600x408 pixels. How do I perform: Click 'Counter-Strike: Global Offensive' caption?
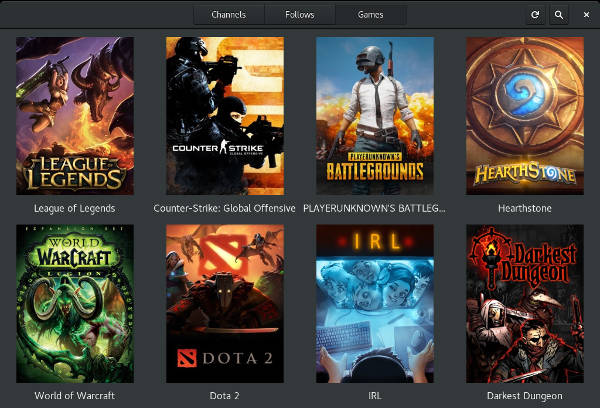click(x=225, y=209)
